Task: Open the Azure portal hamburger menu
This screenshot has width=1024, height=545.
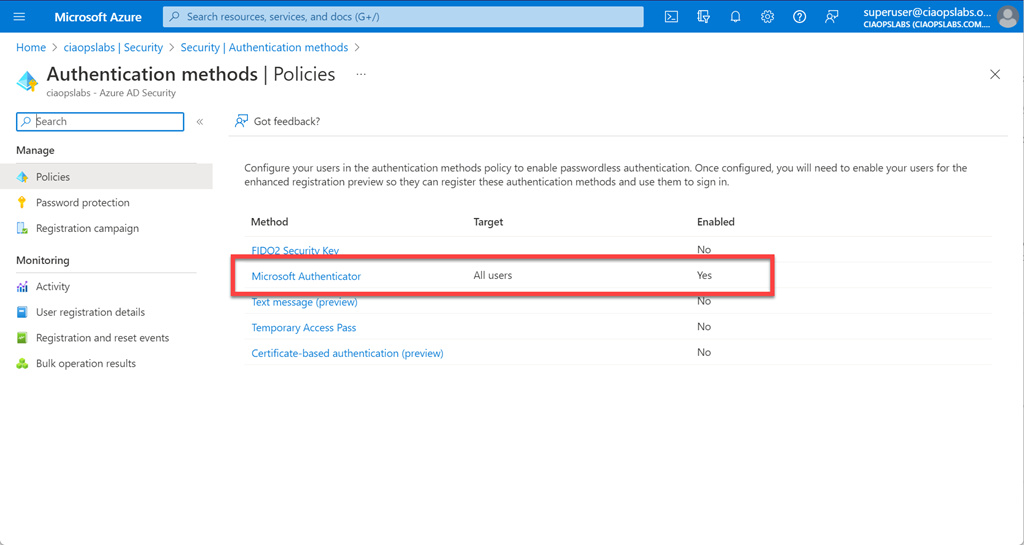Action: point(19,17)
